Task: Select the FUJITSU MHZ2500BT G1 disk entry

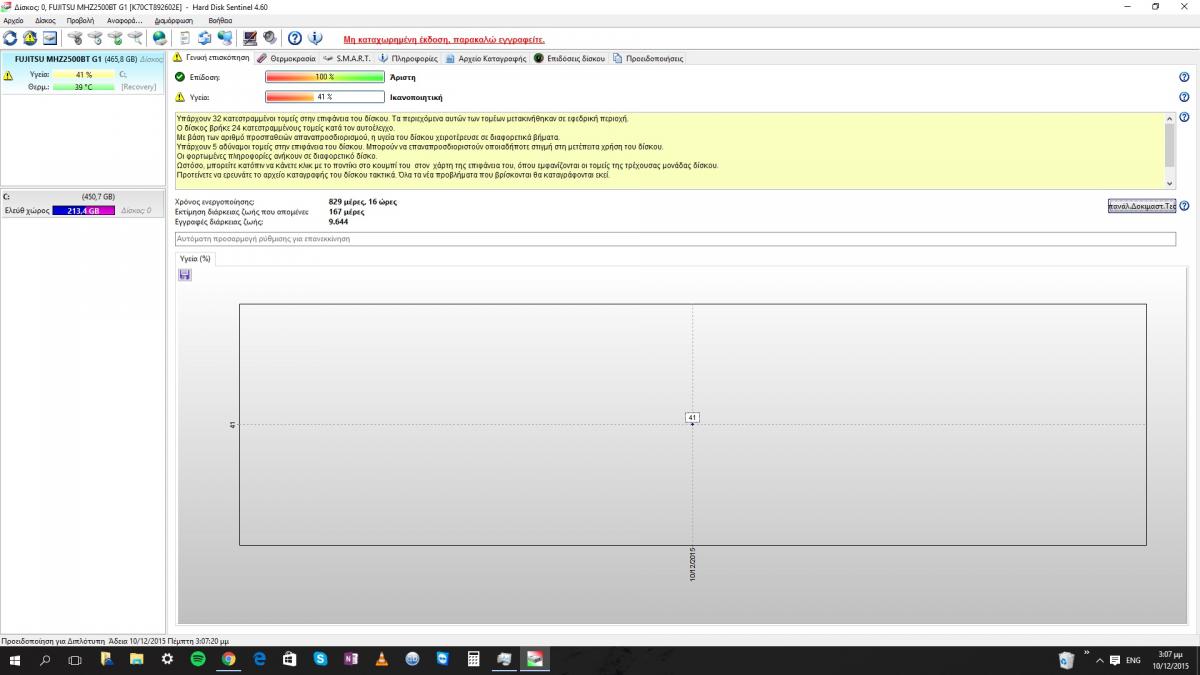Action: (83, 73)
